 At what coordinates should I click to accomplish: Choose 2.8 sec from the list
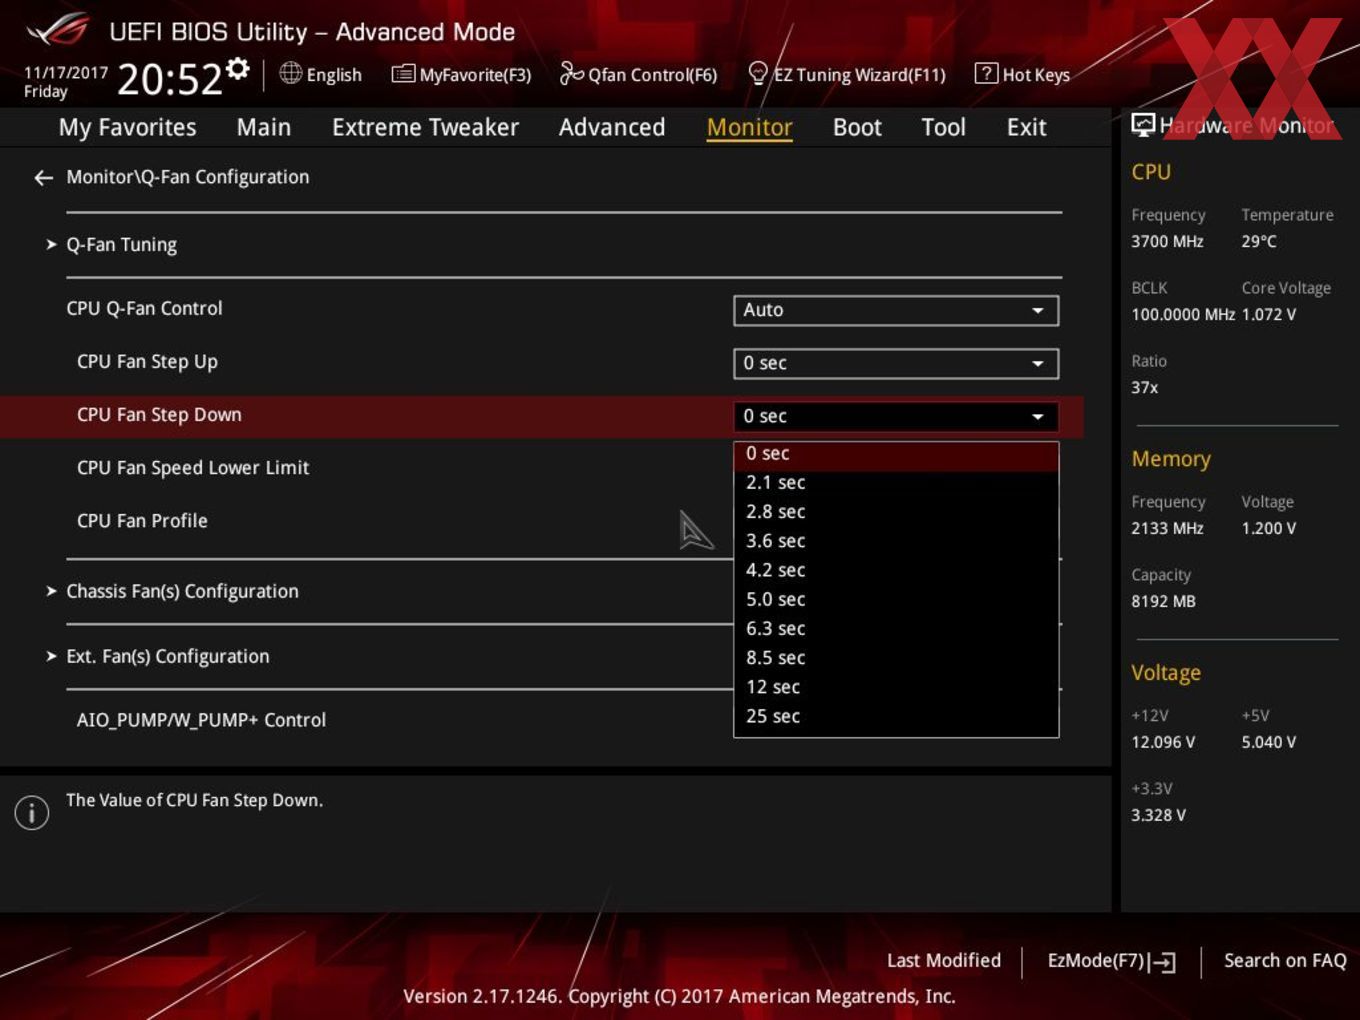pyautogui.click(x=896, y=512)
